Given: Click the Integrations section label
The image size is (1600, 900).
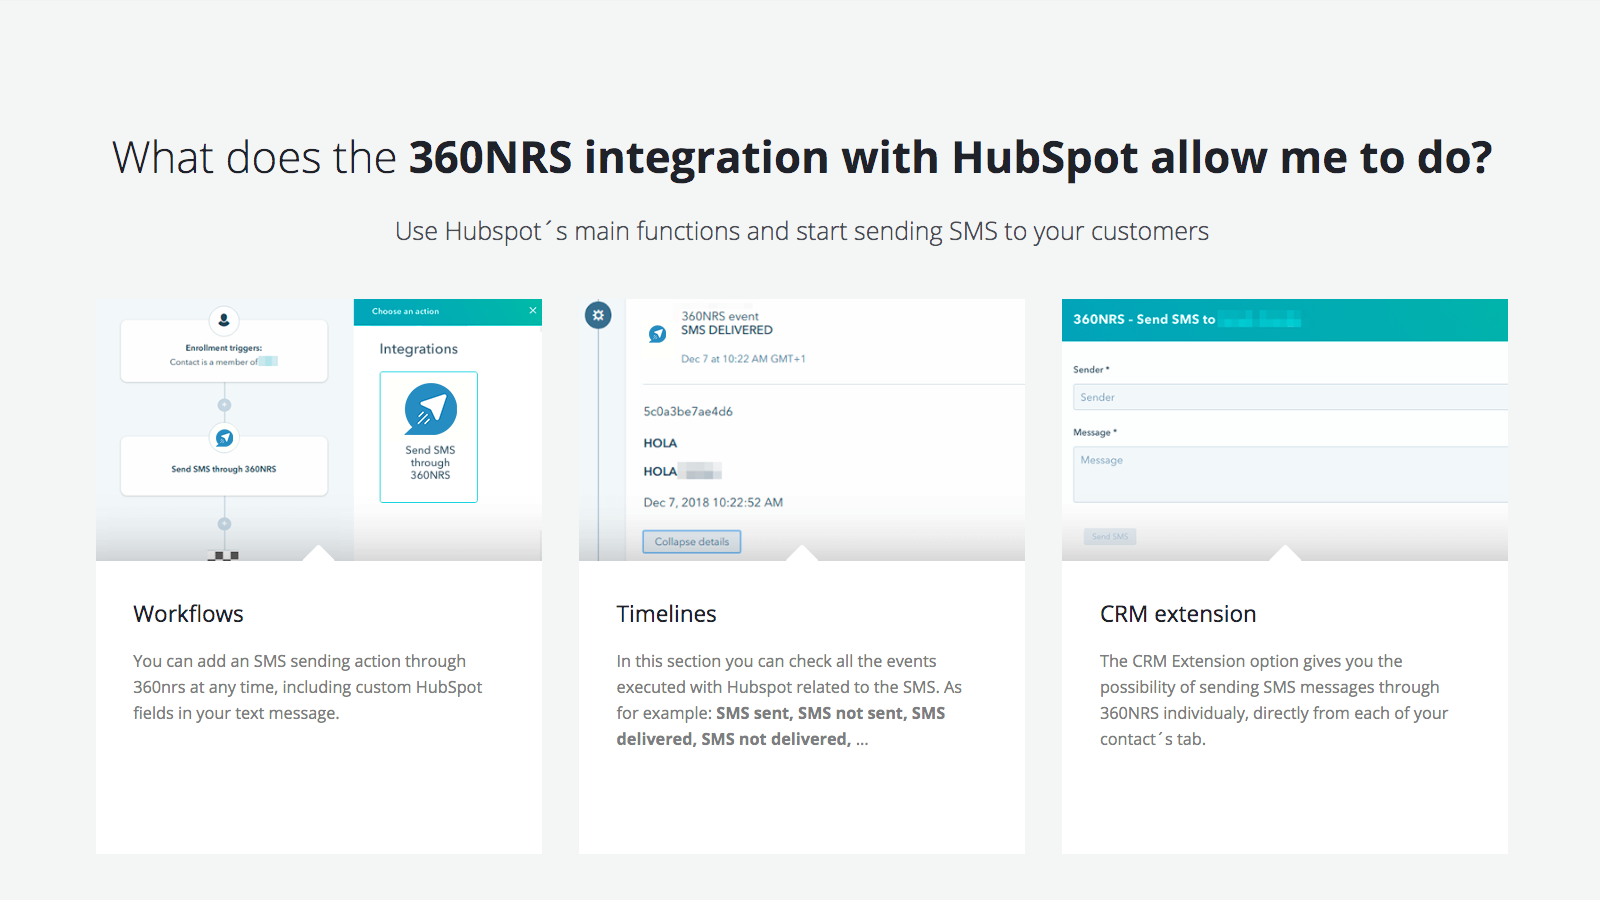Looking at the screenshot, I should click(418, 349).
